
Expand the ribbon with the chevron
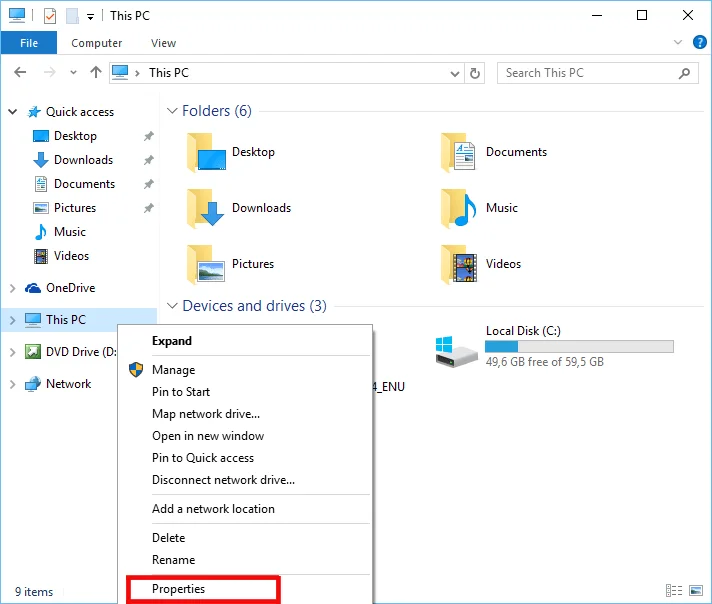click(x=677, y=42)
